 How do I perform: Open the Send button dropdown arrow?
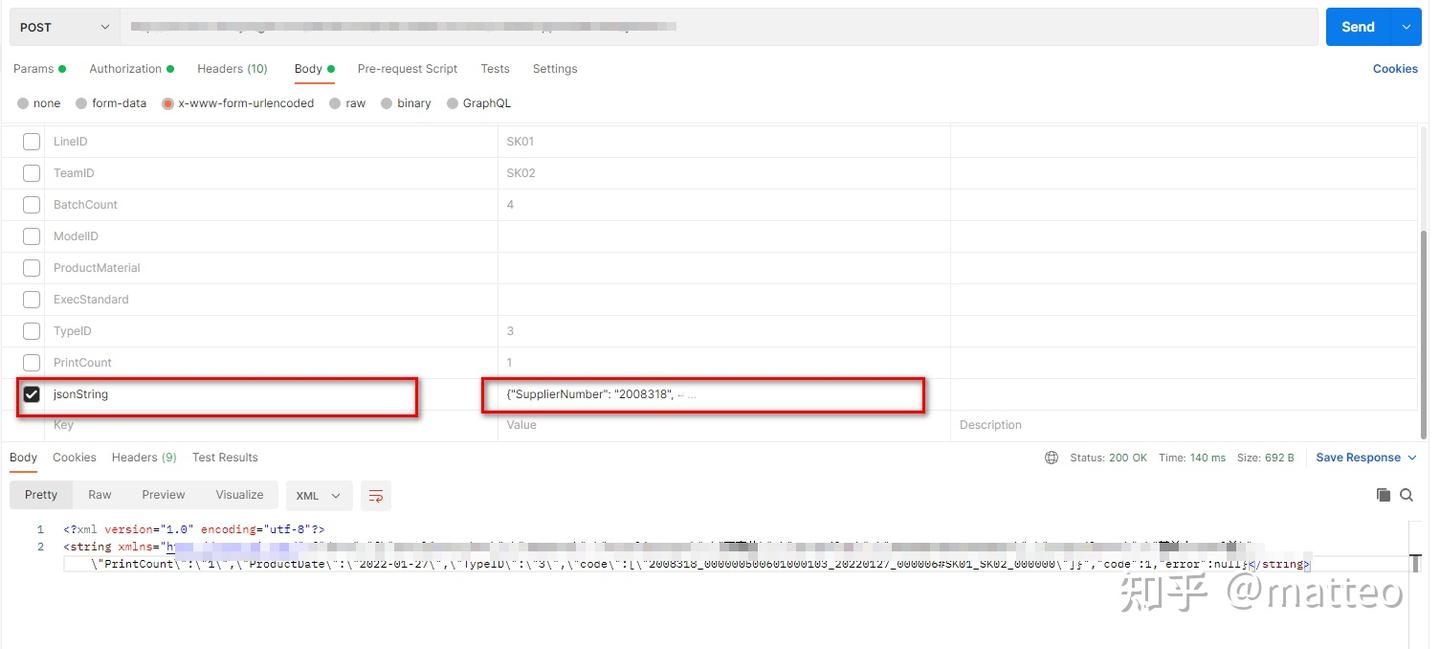pos(1406,25)
